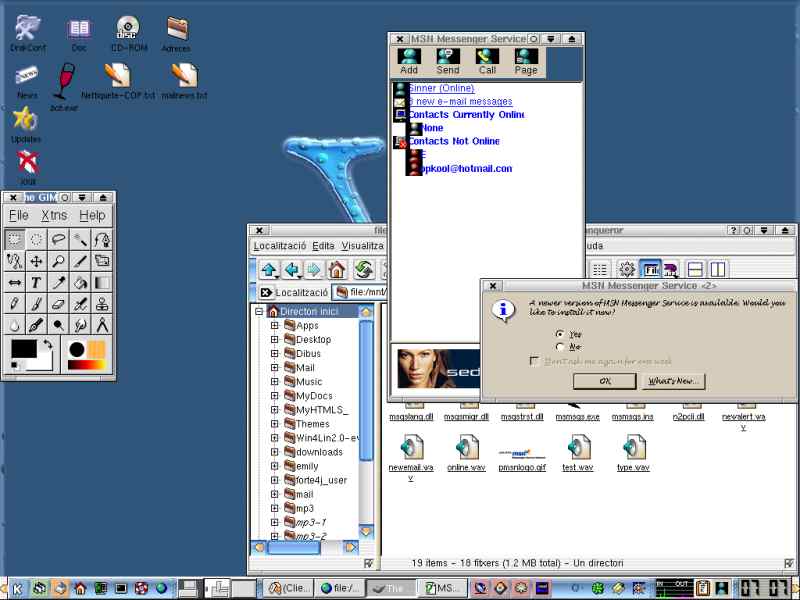Open the new e-mail messages link
This screenshot has height=600, width=800.
(461, 101)
